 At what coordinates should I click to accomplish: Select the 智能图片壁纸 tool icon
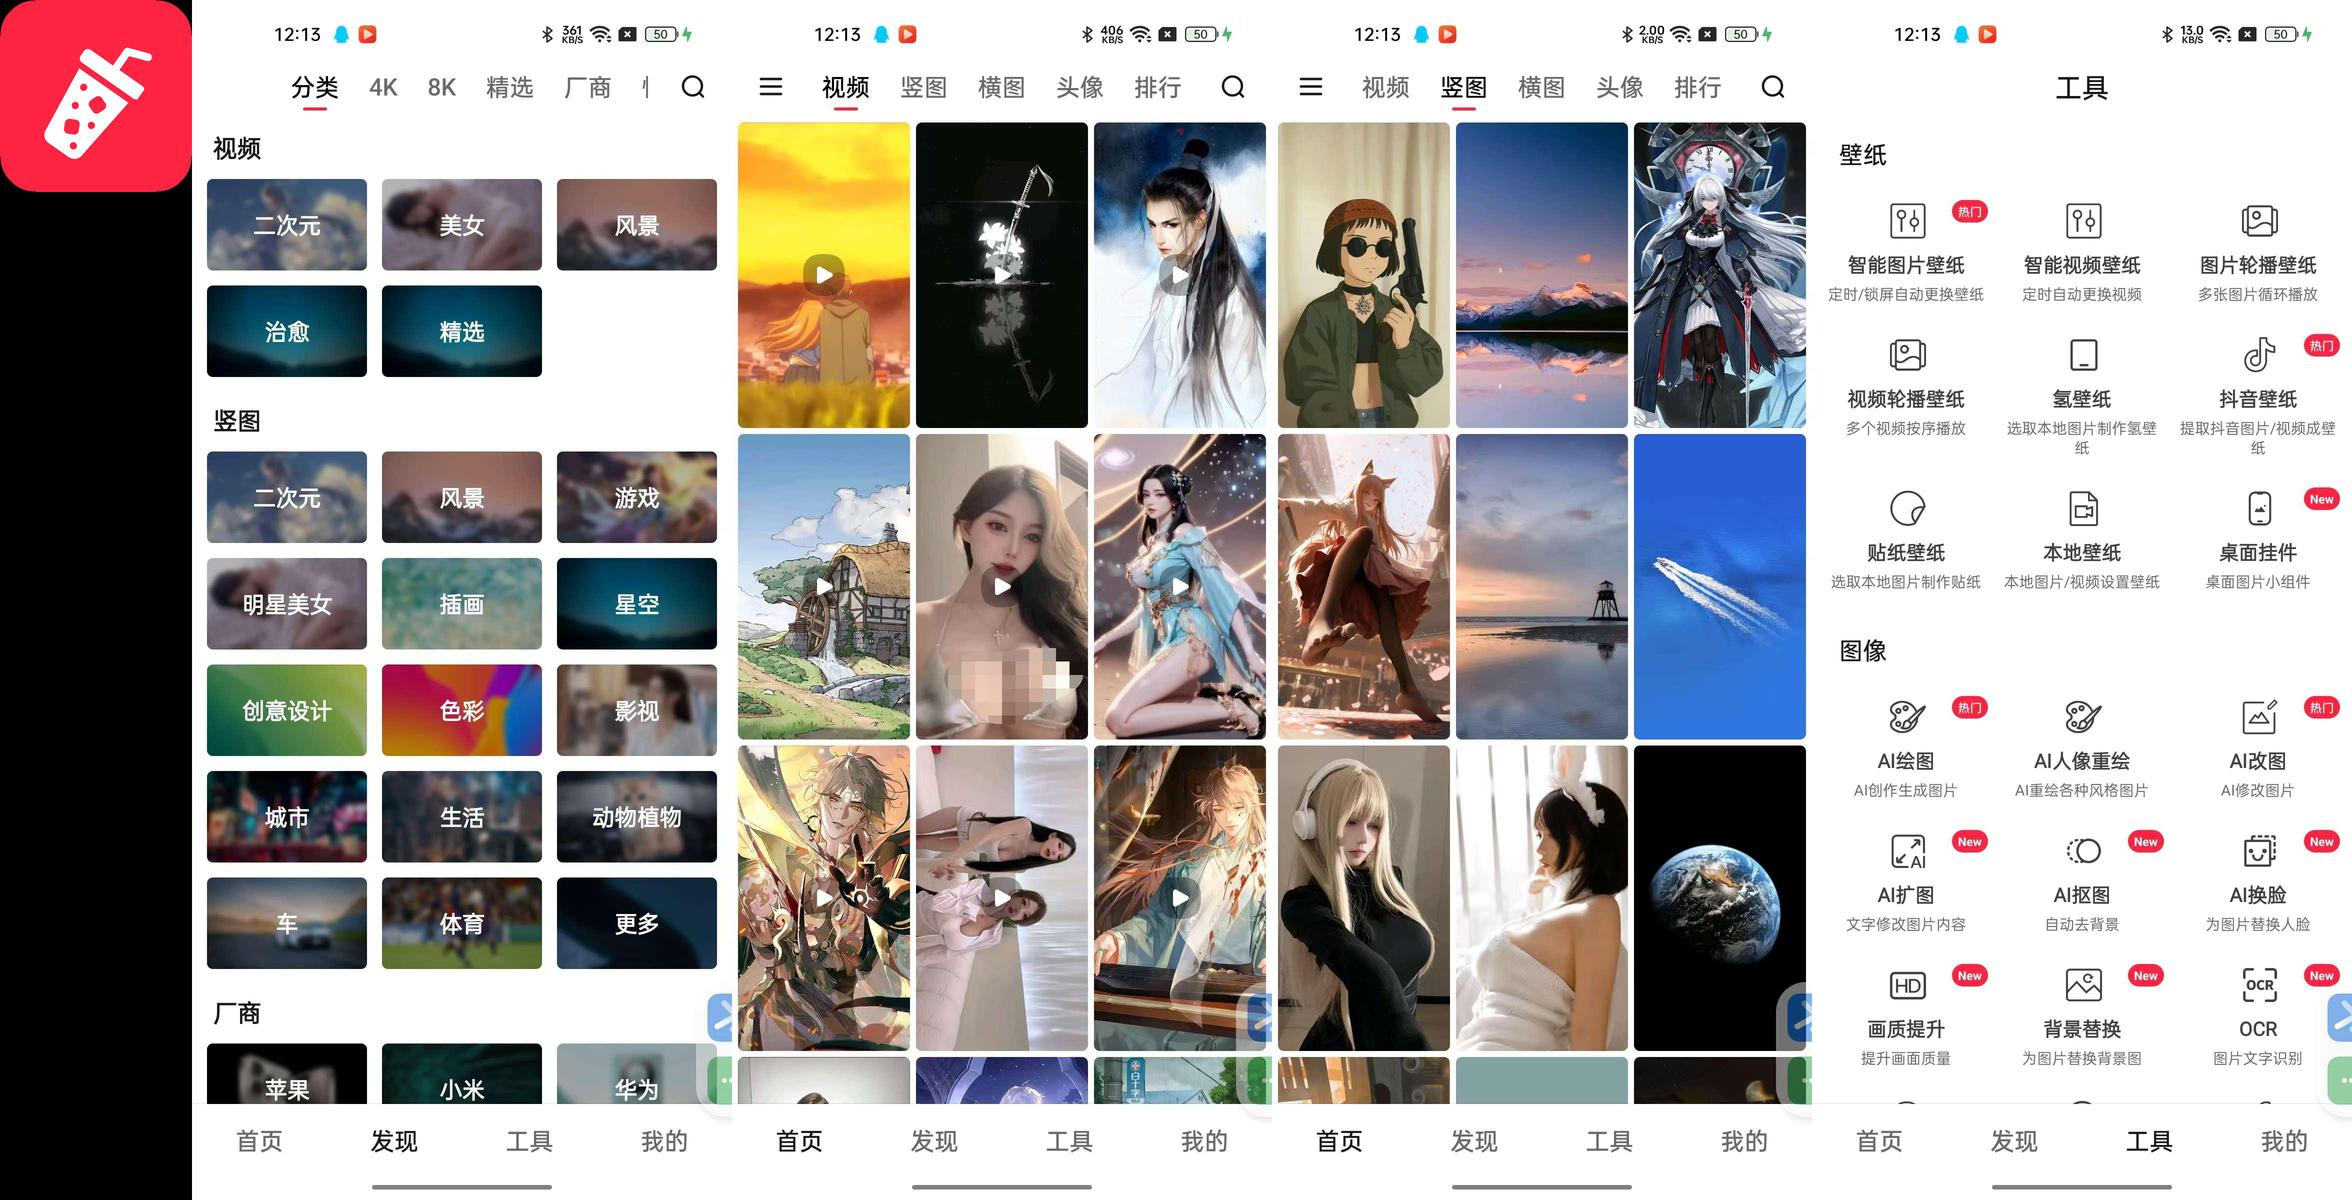point(1906,221)
